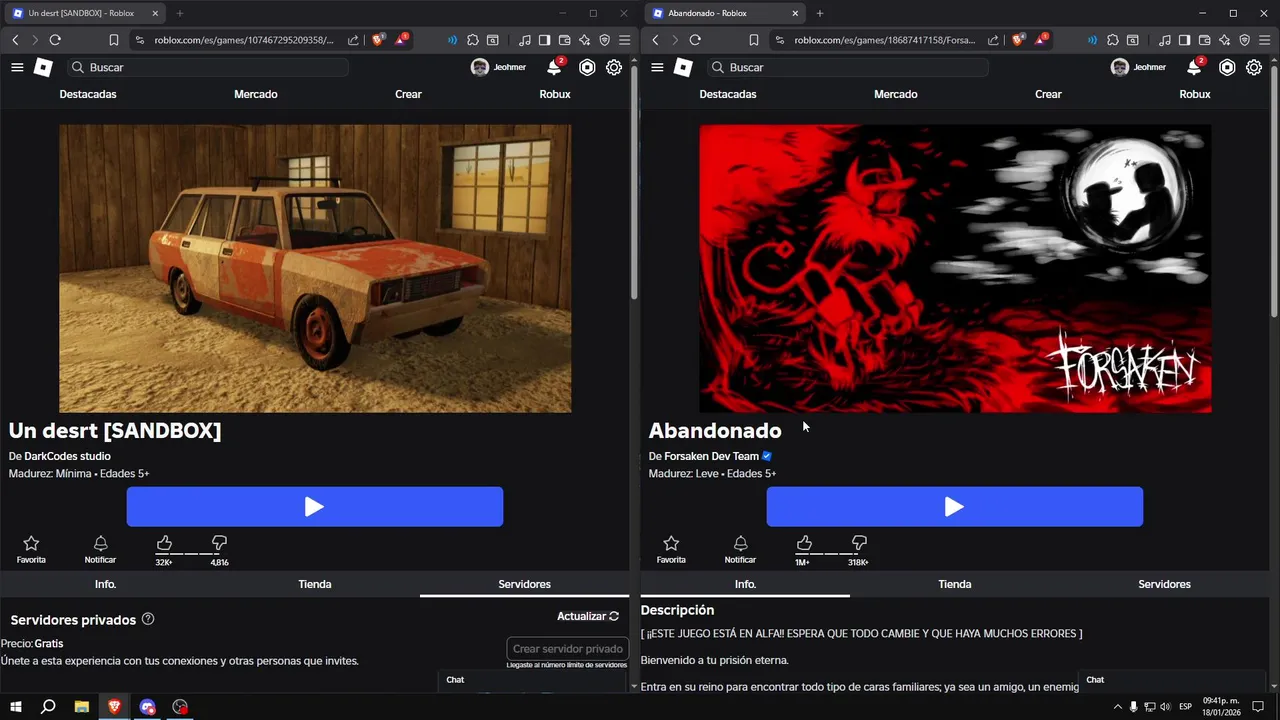The image size is (1280, 720).
Task: Click the Actualizar refresh servers button
Action: 588,616
